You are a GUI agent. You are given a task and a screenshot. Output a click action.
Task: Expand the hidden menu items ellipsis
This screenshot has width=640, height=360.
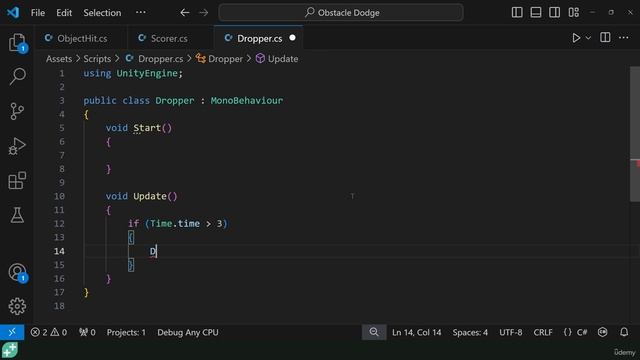tap(140, 12)
